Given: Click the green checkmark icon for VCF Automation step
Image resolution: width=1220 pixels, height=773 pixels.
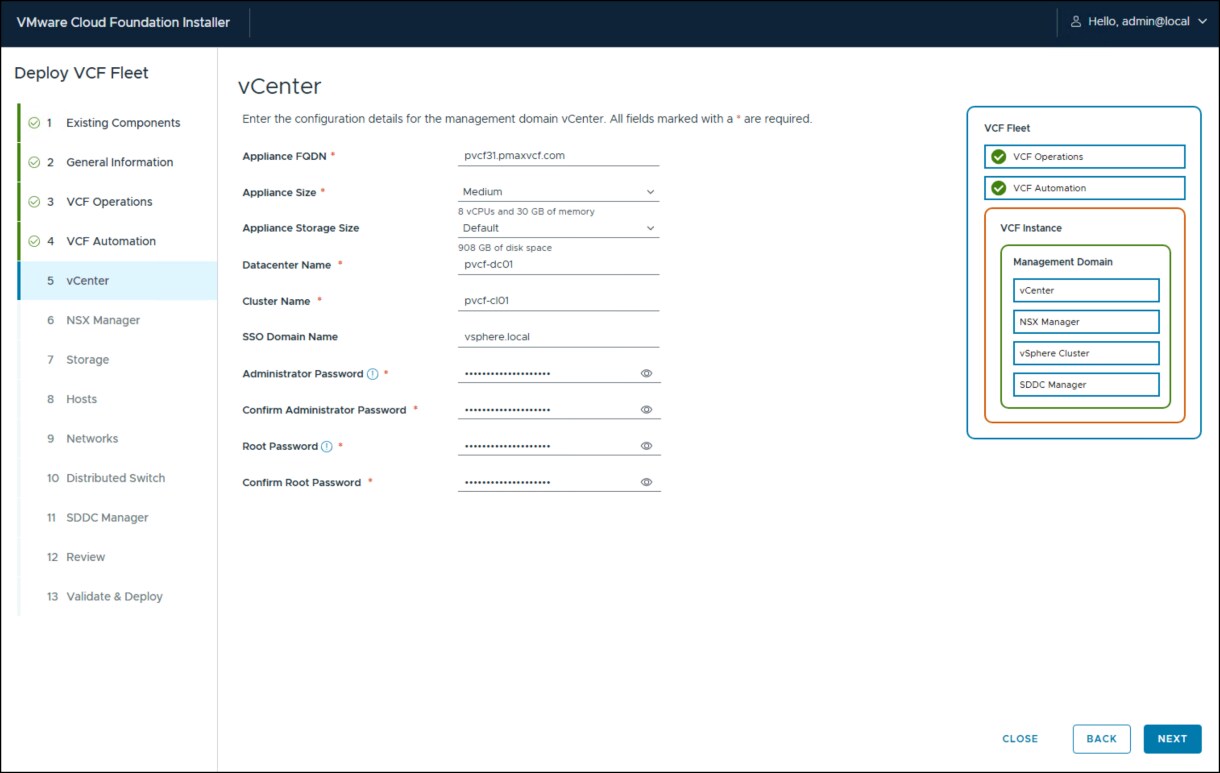Looking at the screenshot, I should tap(34, 241).
